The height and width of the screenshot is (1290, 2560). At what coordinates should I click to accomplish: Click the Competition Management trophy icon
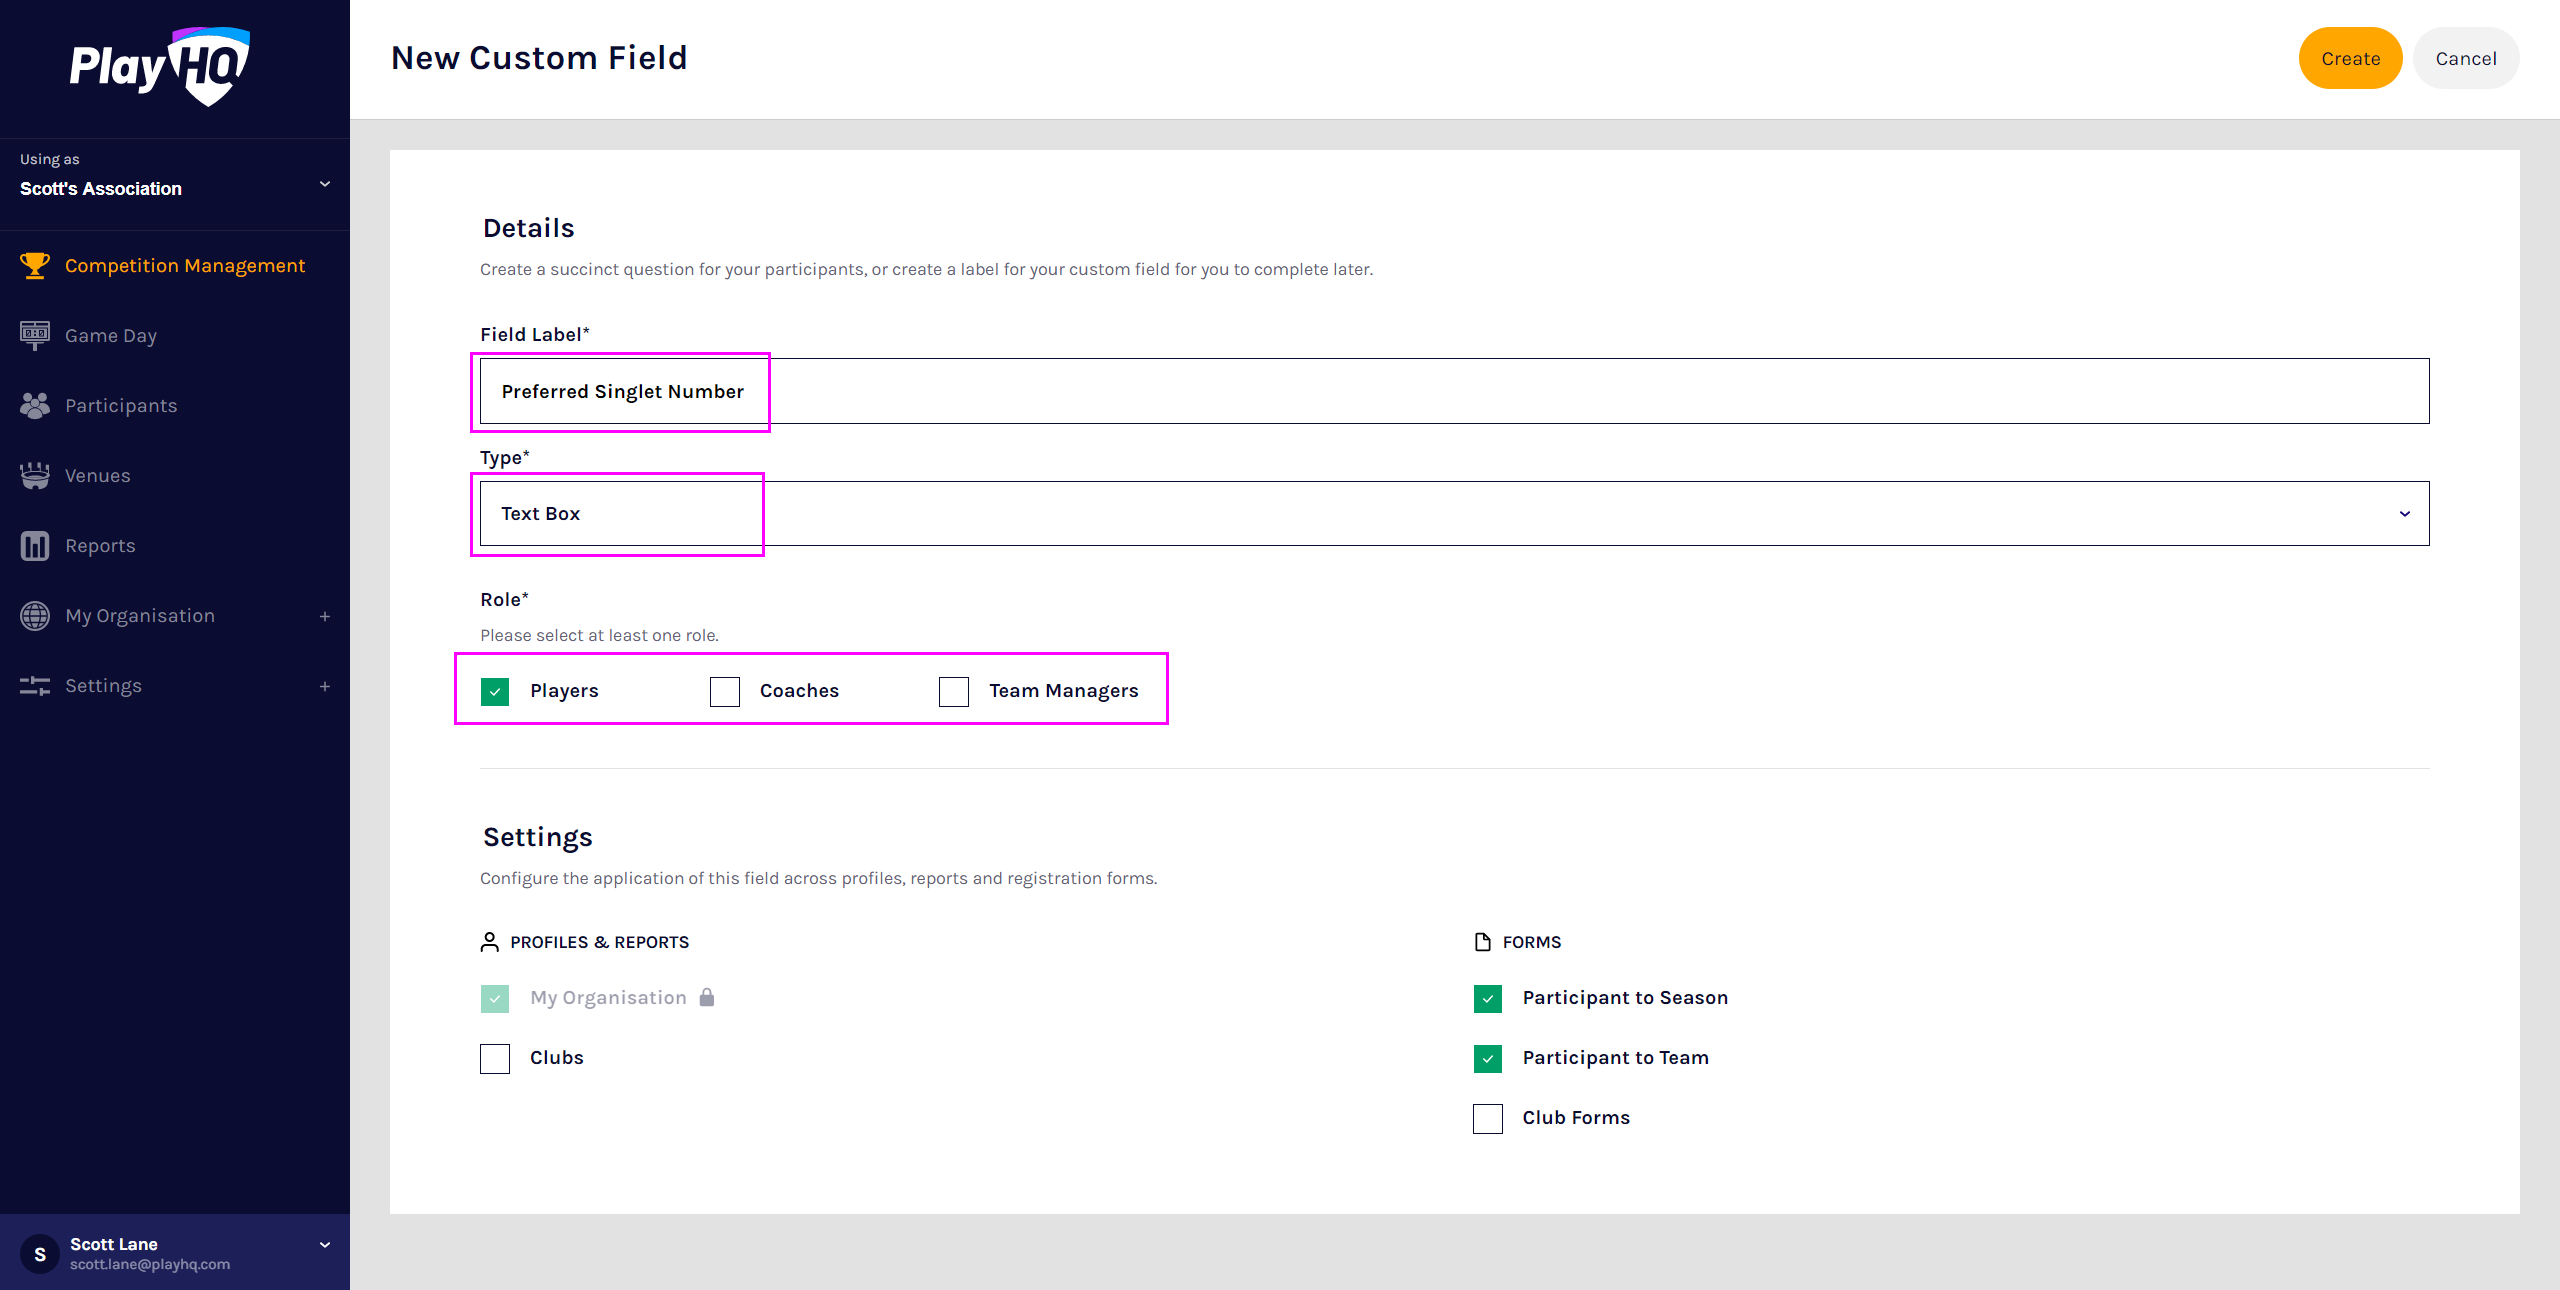click(35, 266)
